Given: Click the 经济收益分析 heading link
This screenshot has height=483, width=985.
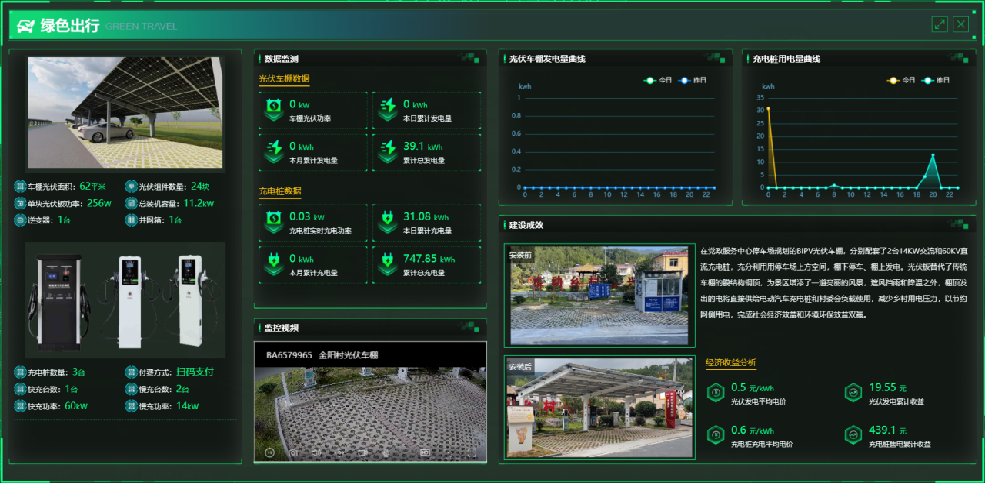Looking at the screenshot, I should (731, 362).
